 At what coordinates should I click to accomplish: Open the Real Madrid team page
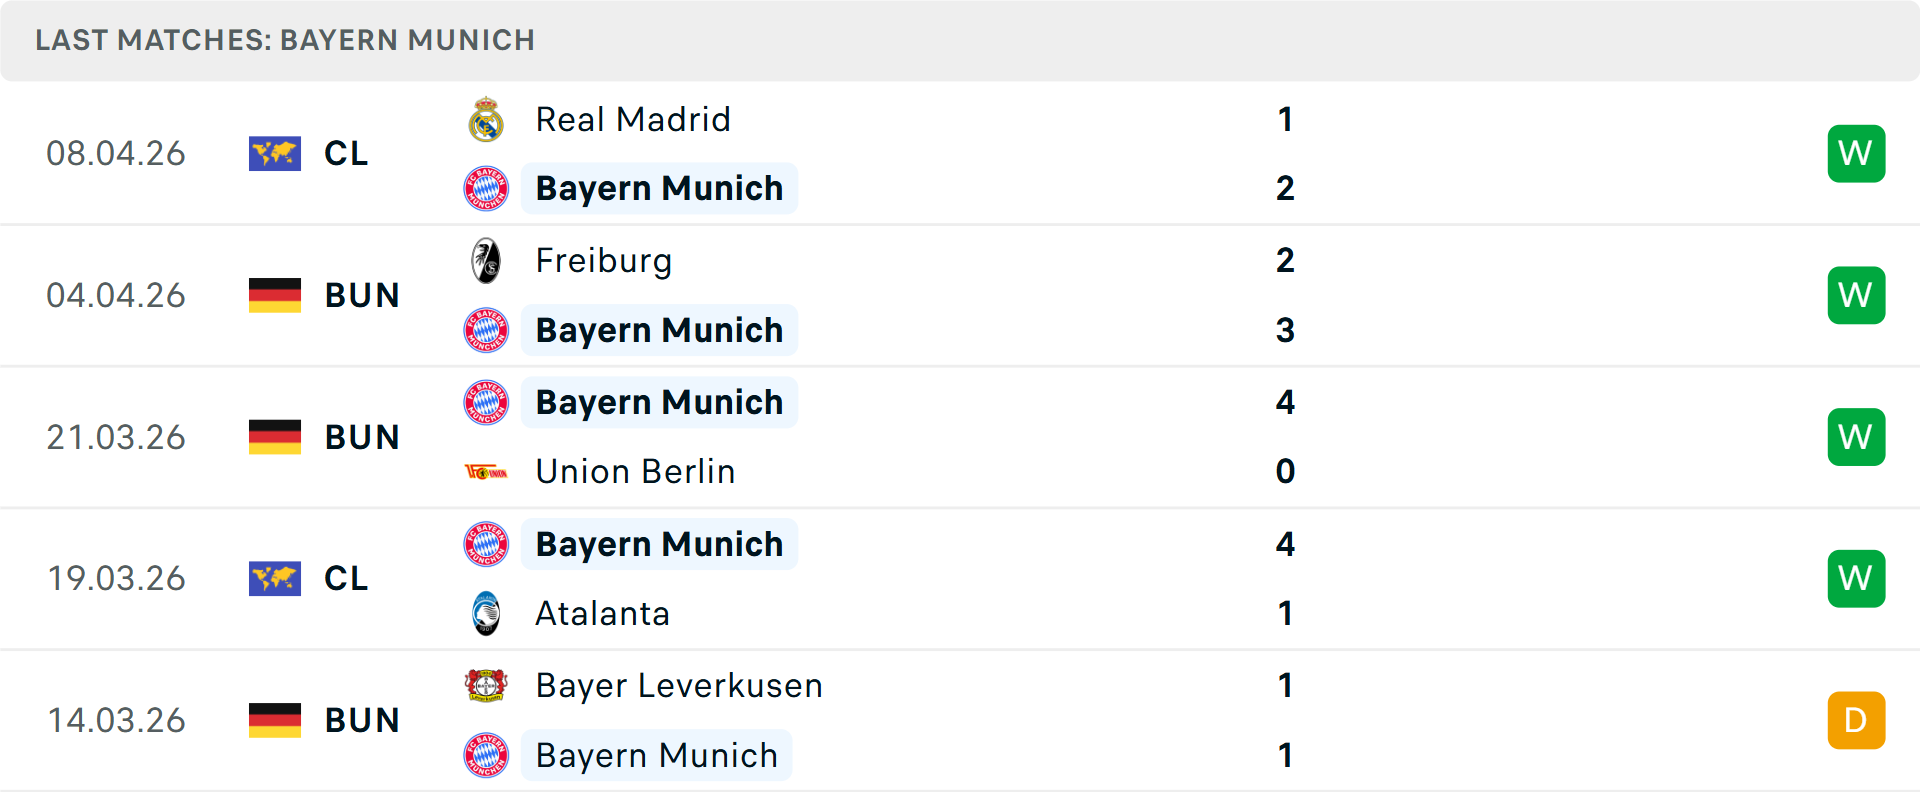(633, 119)
